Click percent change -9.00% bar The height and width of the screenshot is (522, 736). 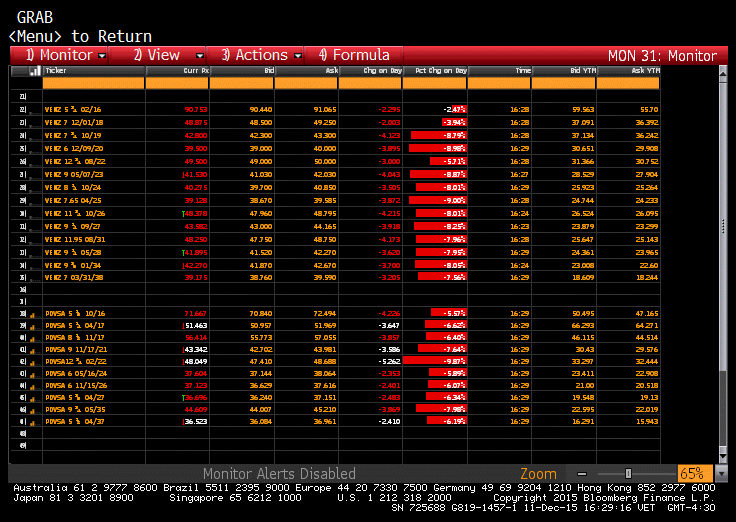pyautogui.click(x=437, y=200)
